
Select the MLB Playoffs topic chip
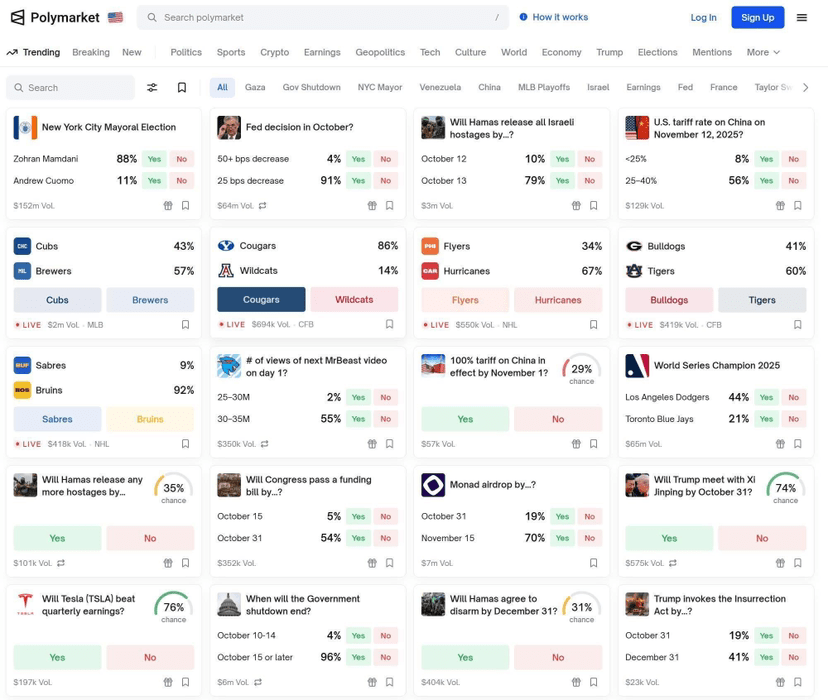coord(544,87)
